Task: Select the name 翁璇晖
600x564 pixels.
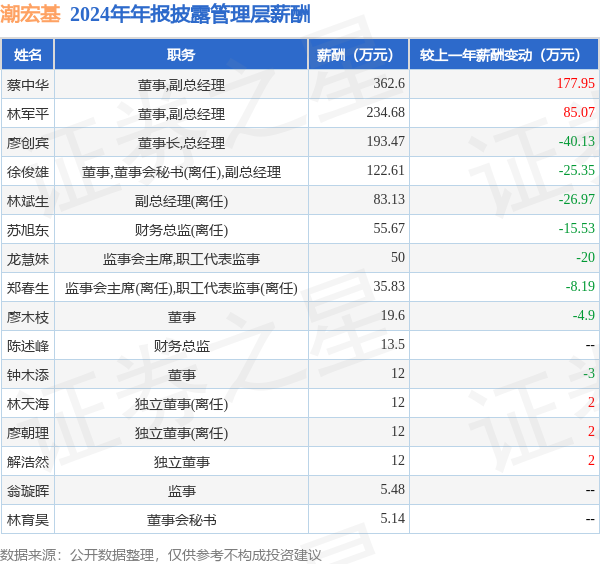Action: [x=28, y=491]
